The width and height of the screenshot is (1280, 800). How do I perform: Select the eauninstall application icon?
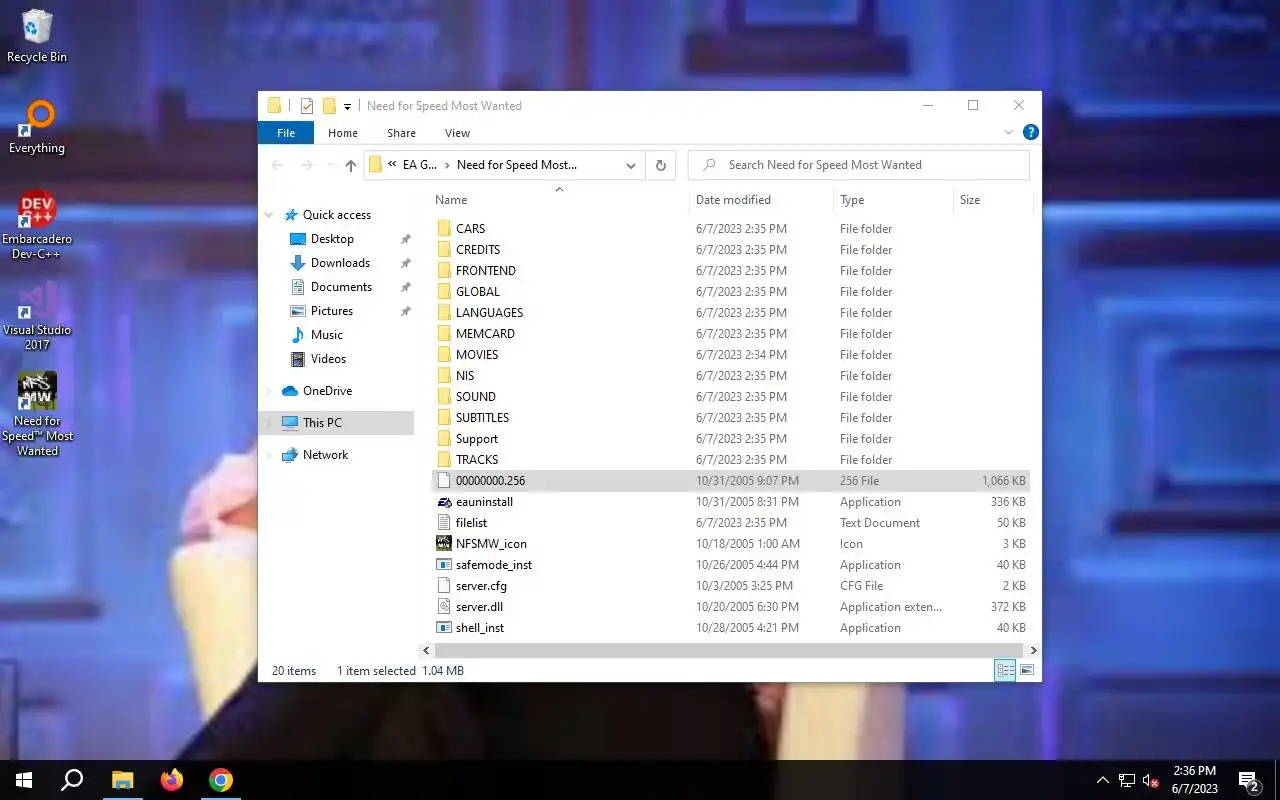(x=445, y=502)
